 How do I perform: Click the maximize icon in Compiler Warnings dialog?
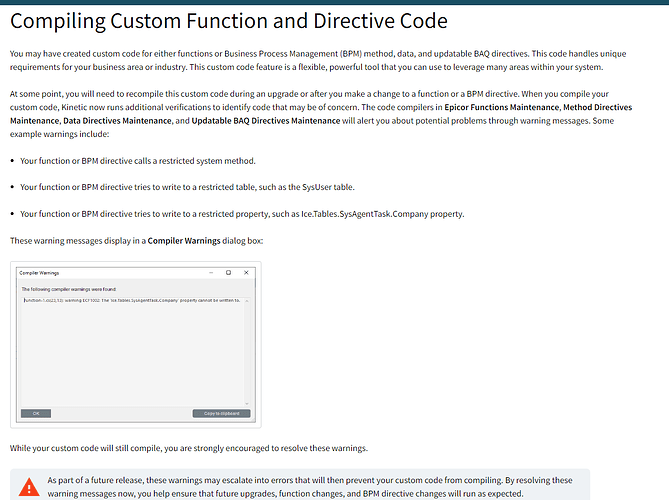click(x=228, y=273)
